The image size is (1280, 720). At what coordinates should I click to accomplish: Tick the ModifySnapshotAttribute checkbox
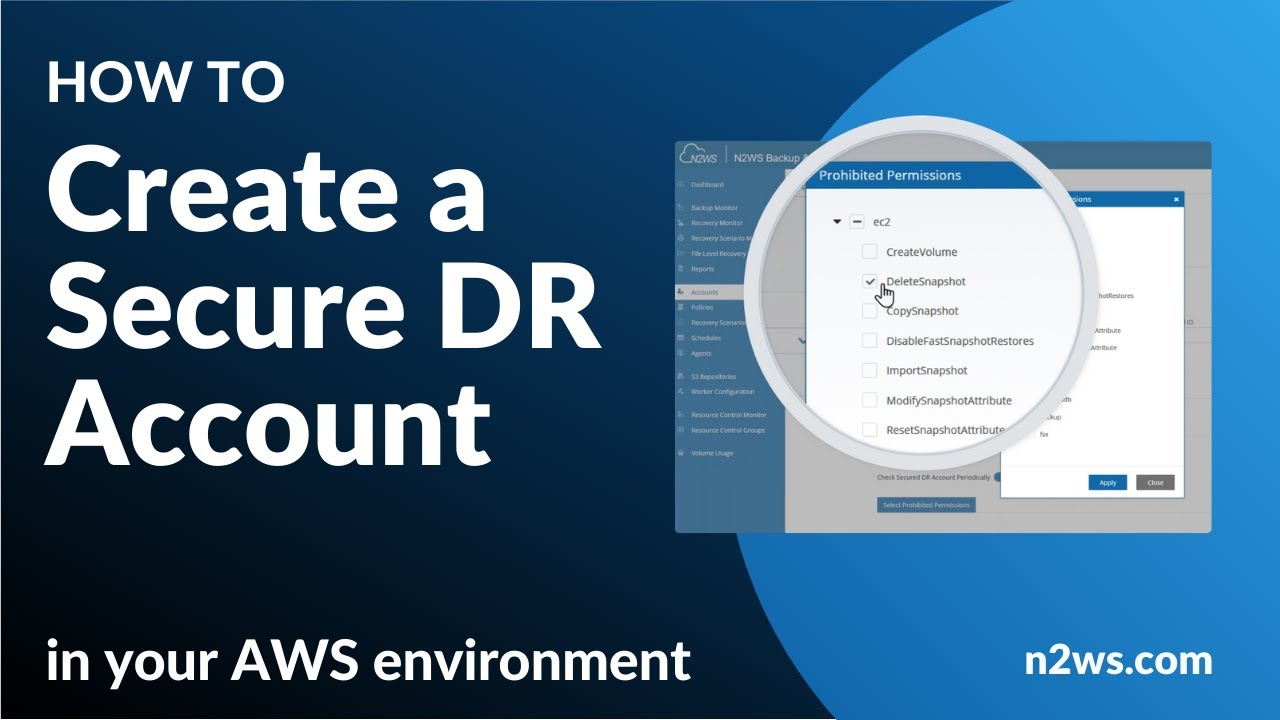[870, 401]
